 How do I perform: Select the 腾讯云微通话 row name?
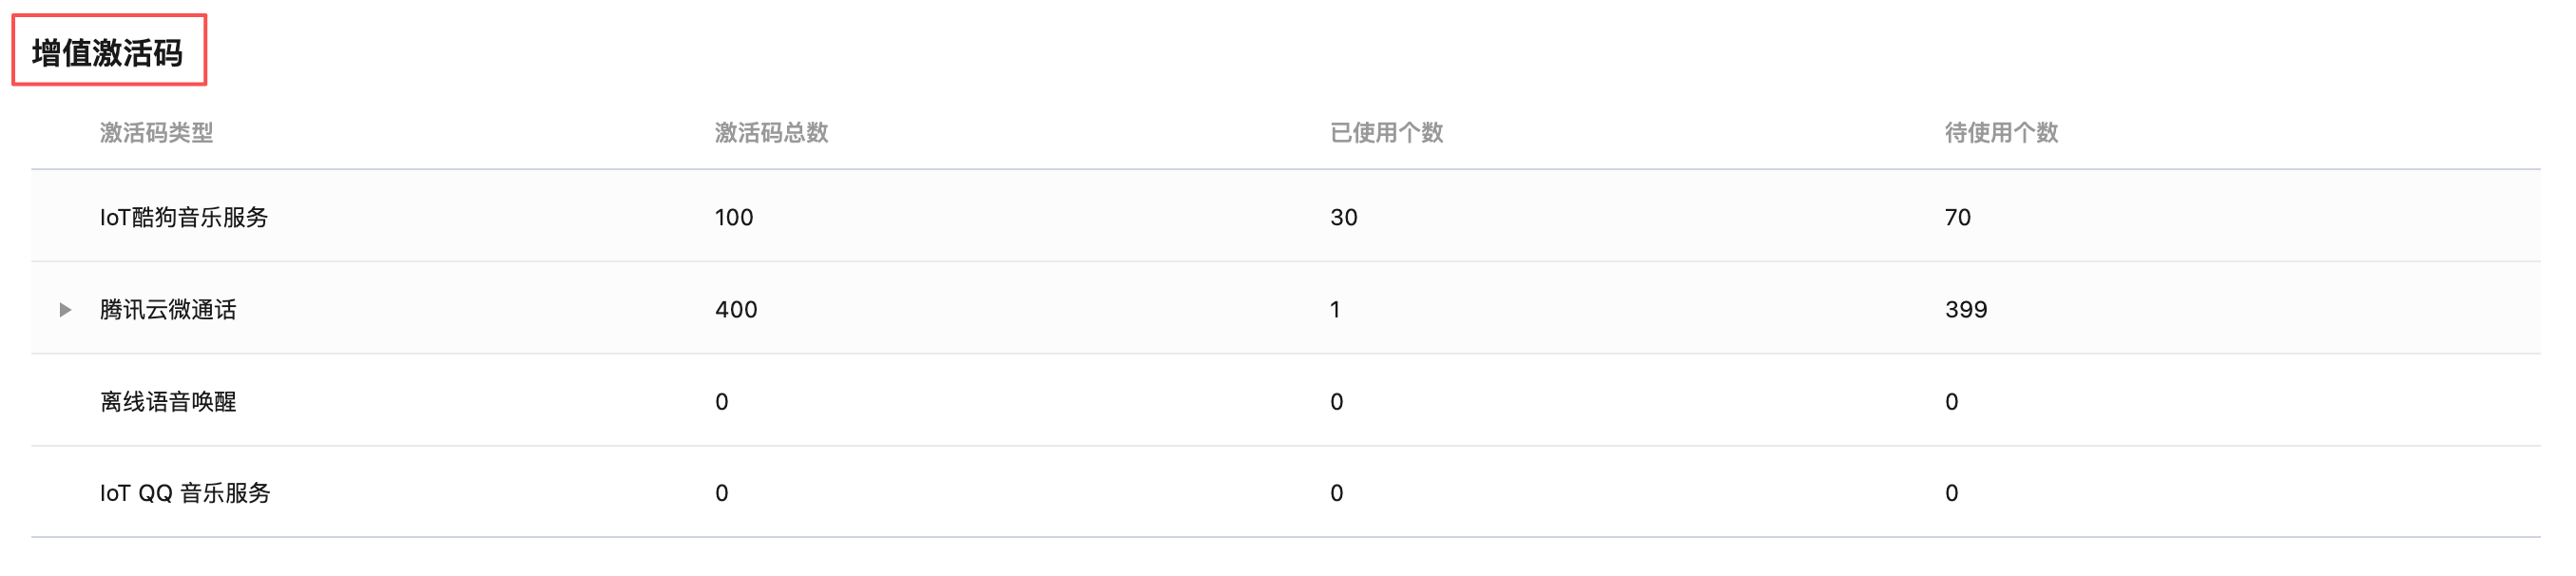tap(168, 310)
